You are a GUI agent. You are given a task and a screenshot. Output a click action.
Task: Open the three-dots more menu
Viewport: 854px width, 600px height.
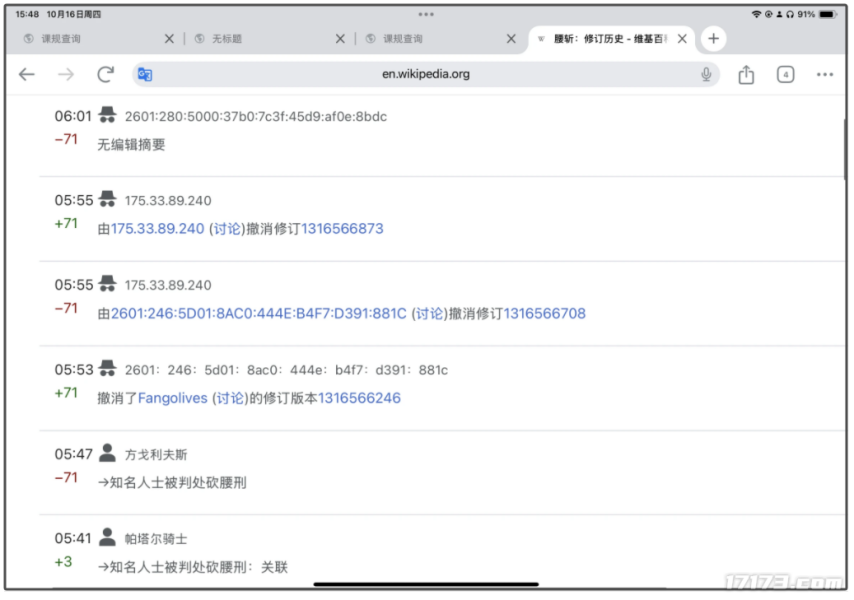click(824, 74)
